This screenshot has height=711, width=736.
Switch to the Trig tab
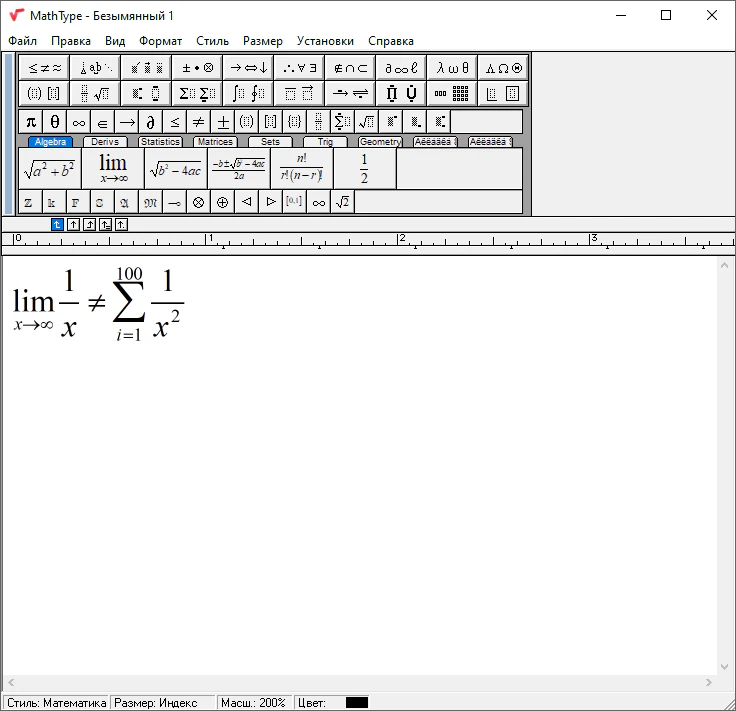[325, 142]
